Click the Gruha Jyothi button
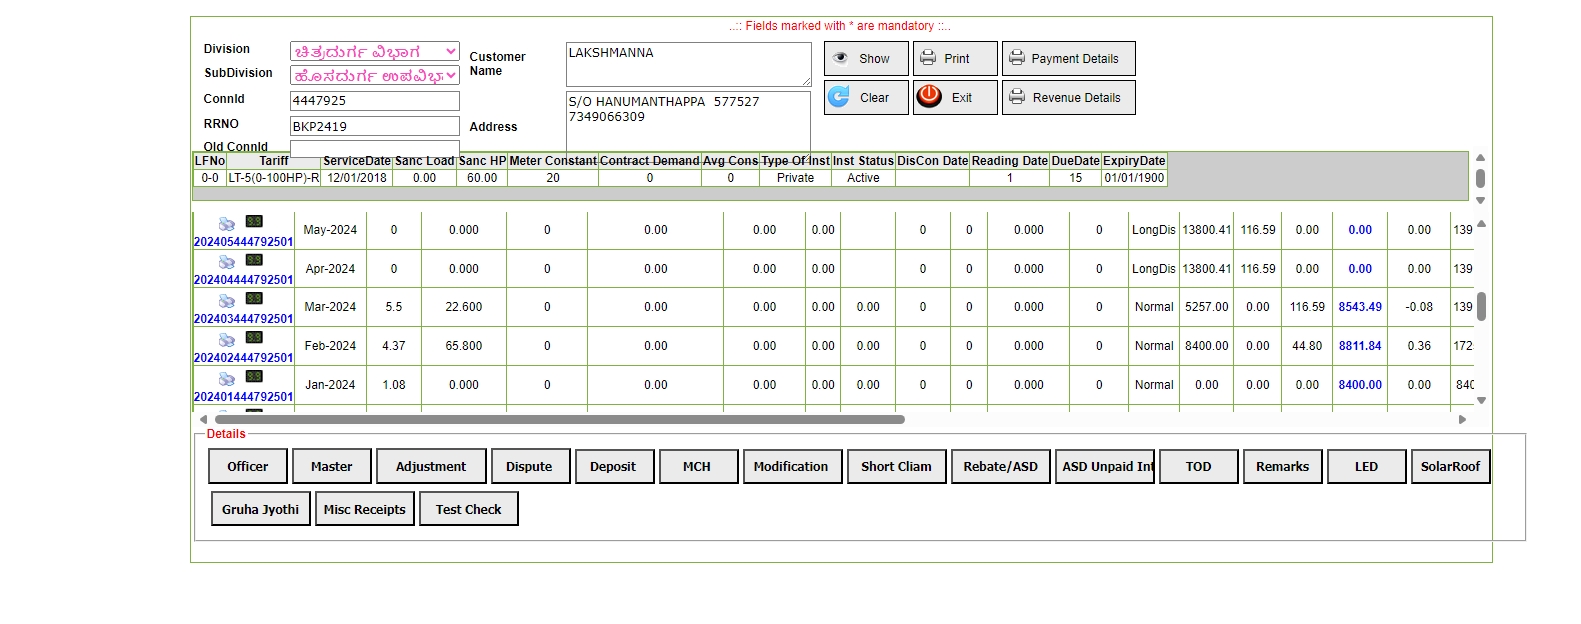The height and width of the screenshot is (624, 1581). [260, 509]
